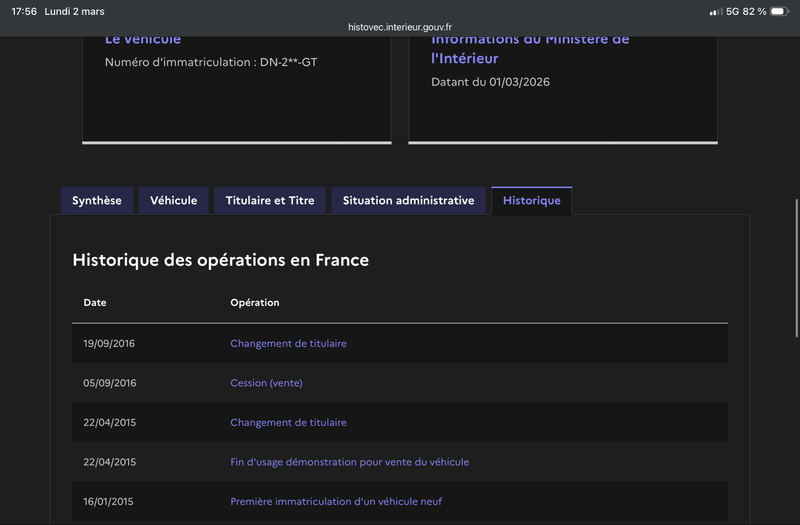The width and height of the screenshot is (800, 525).
Task: Click Informations du Ministère de l'Intérieur heading
Action: 530,49
